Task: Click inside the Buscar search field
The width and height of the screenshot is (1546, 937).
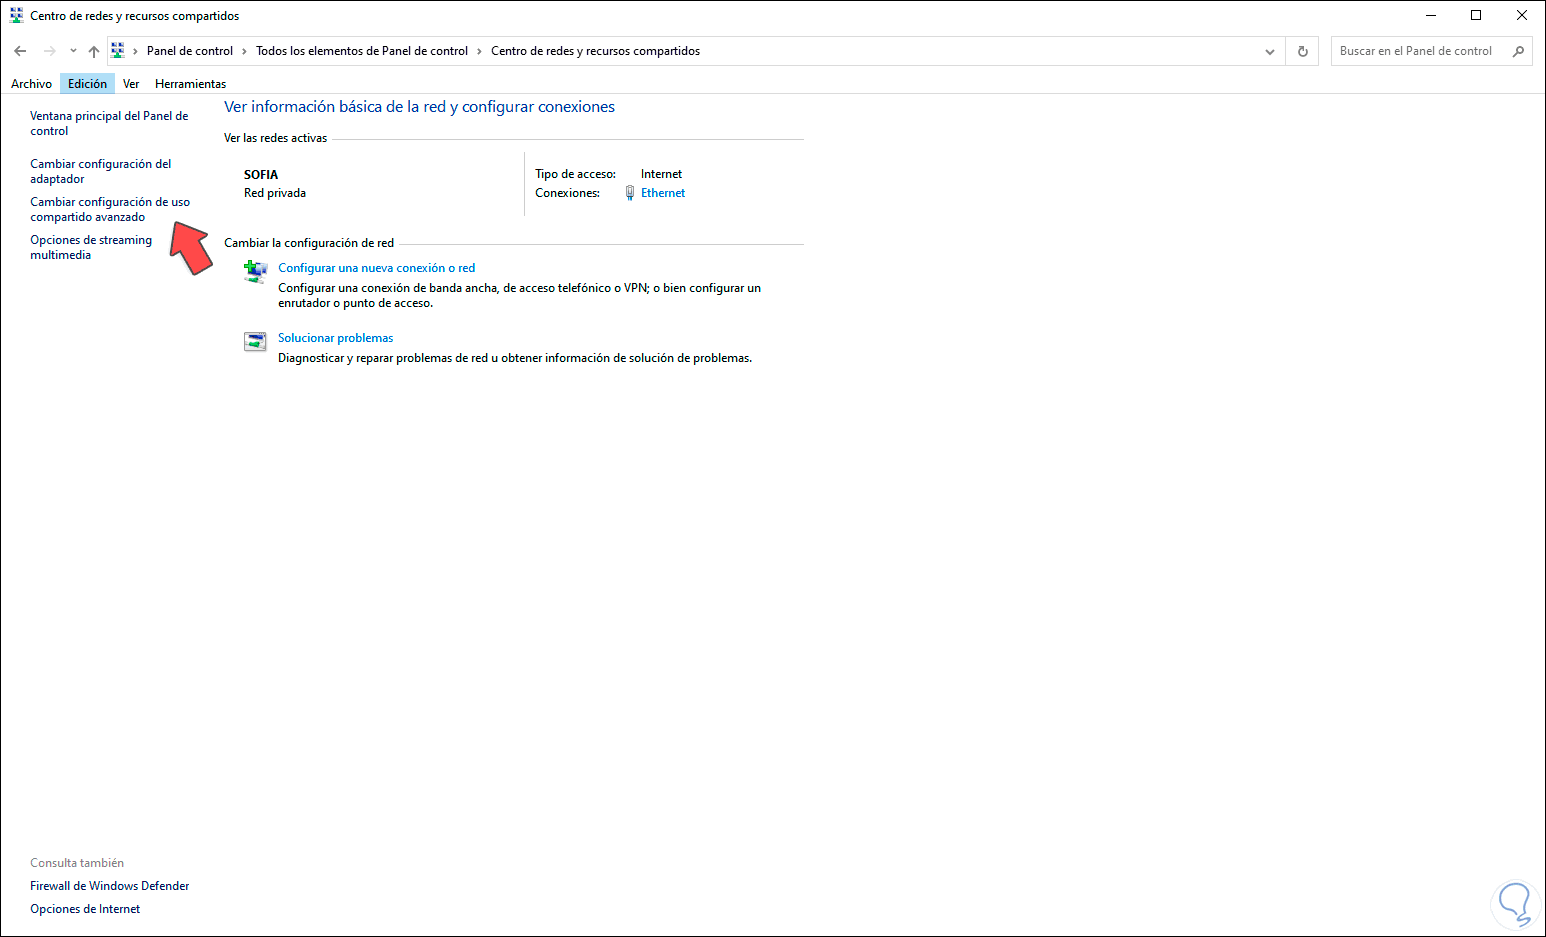Action: pyautogui.click(x=1420, y=50)
